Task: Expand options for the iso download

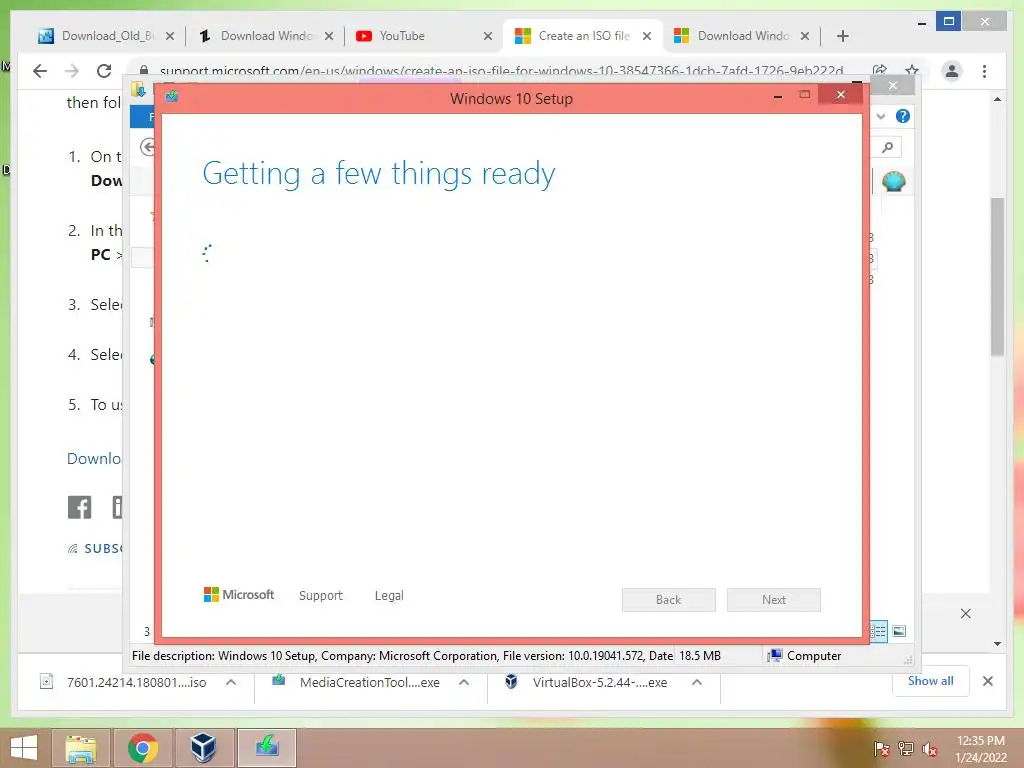Action: coord(231,682)
